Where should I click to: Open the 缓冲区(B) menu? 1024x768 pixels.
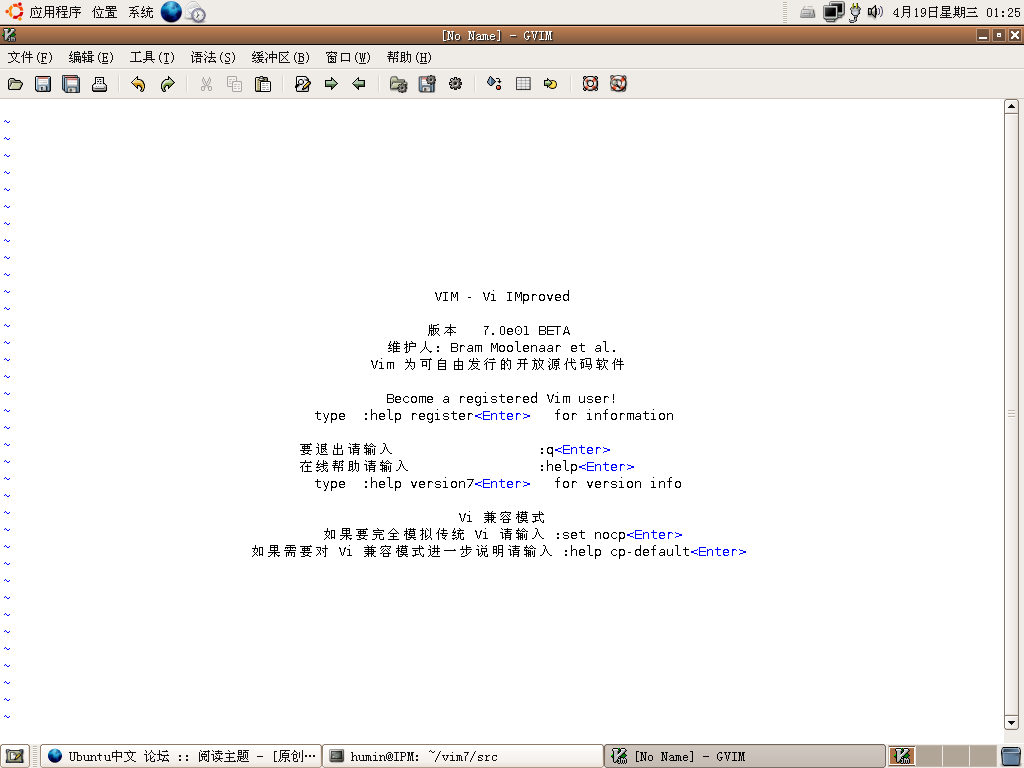[x=281, y=57]
